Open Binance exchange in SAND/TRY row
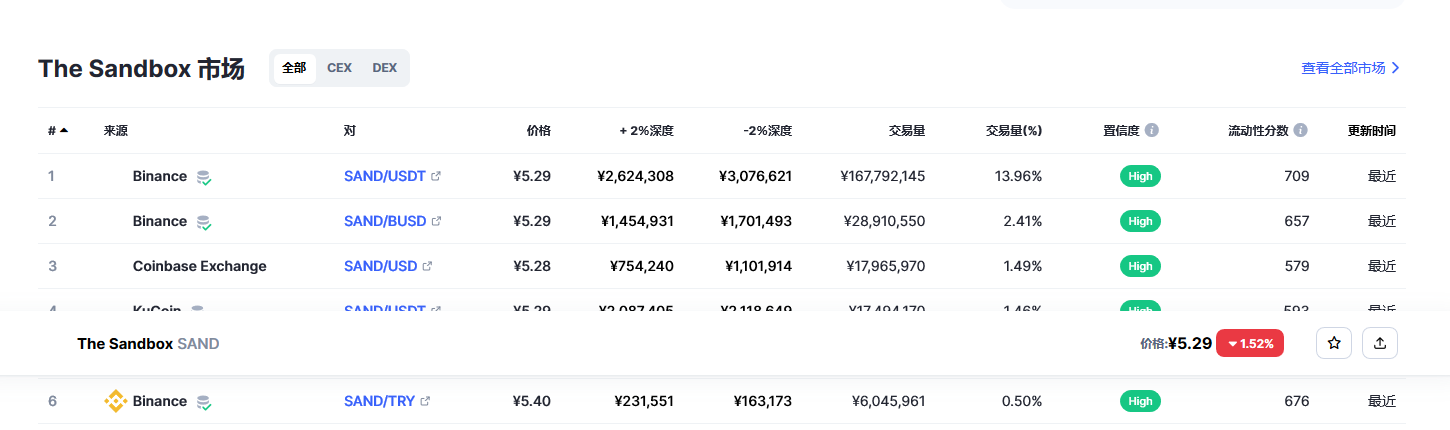Image resolution: width=1450 pixels, height=430 pixels. click(159, 401)
